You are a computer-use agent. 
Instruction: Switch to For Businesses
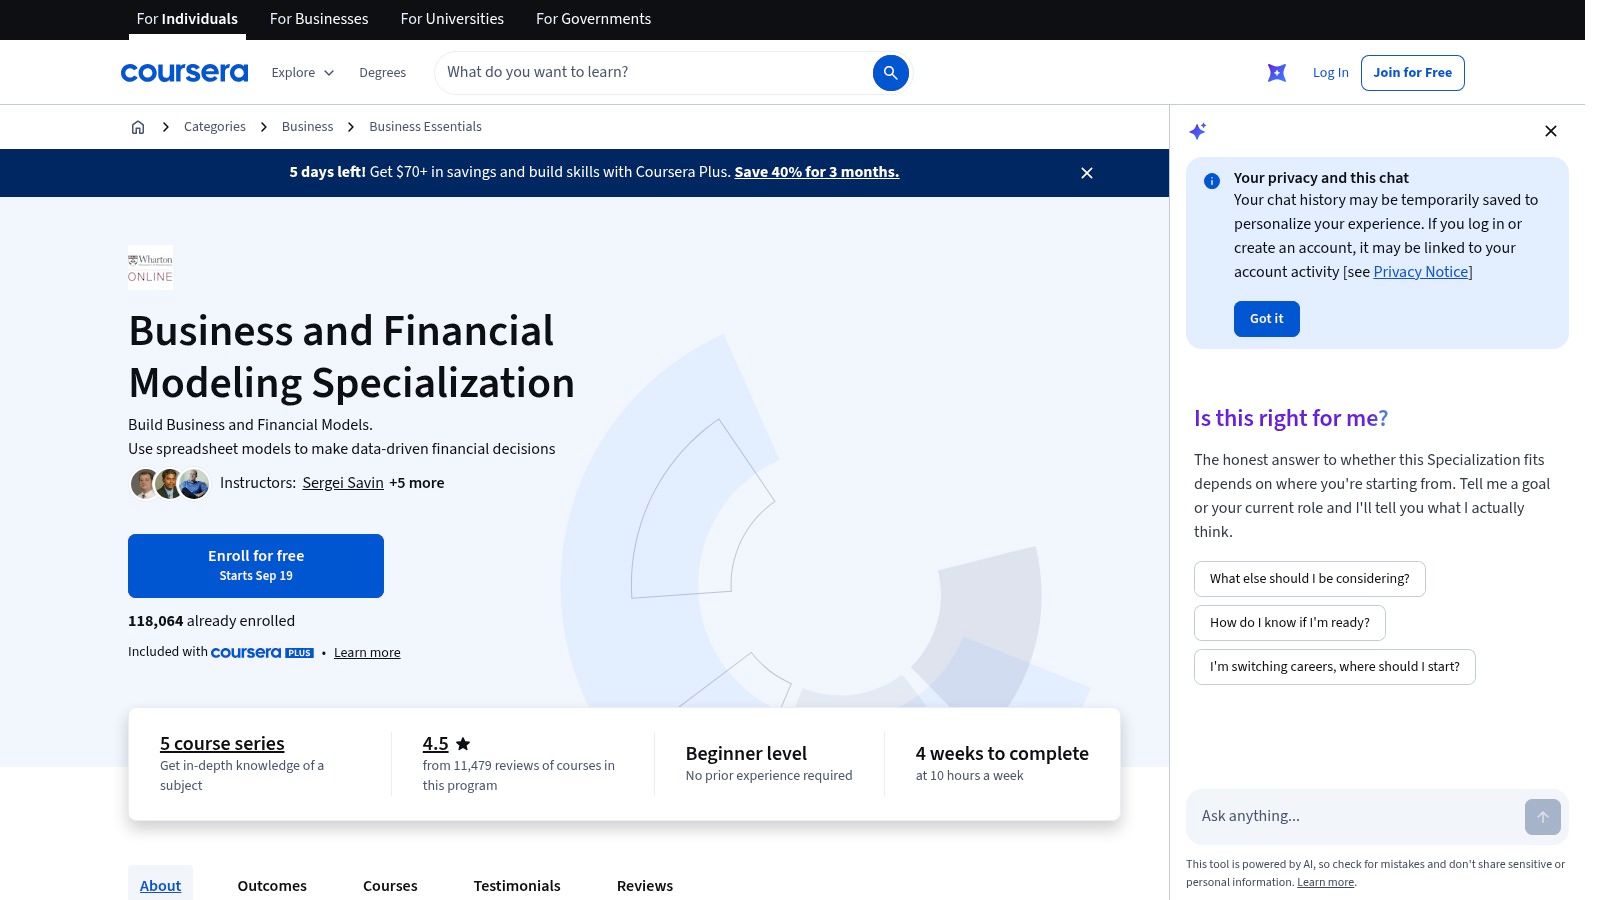point(319,19)
